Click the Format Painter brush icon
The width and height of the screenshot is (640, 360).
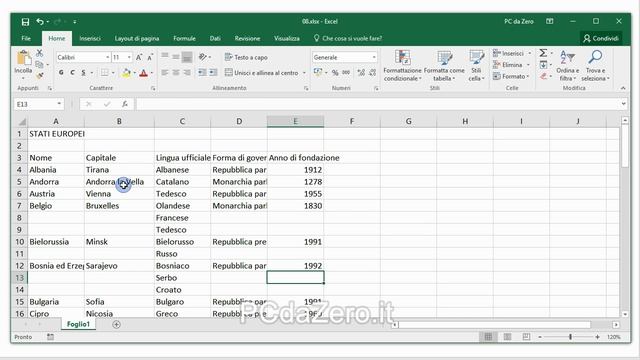point(40,76)
